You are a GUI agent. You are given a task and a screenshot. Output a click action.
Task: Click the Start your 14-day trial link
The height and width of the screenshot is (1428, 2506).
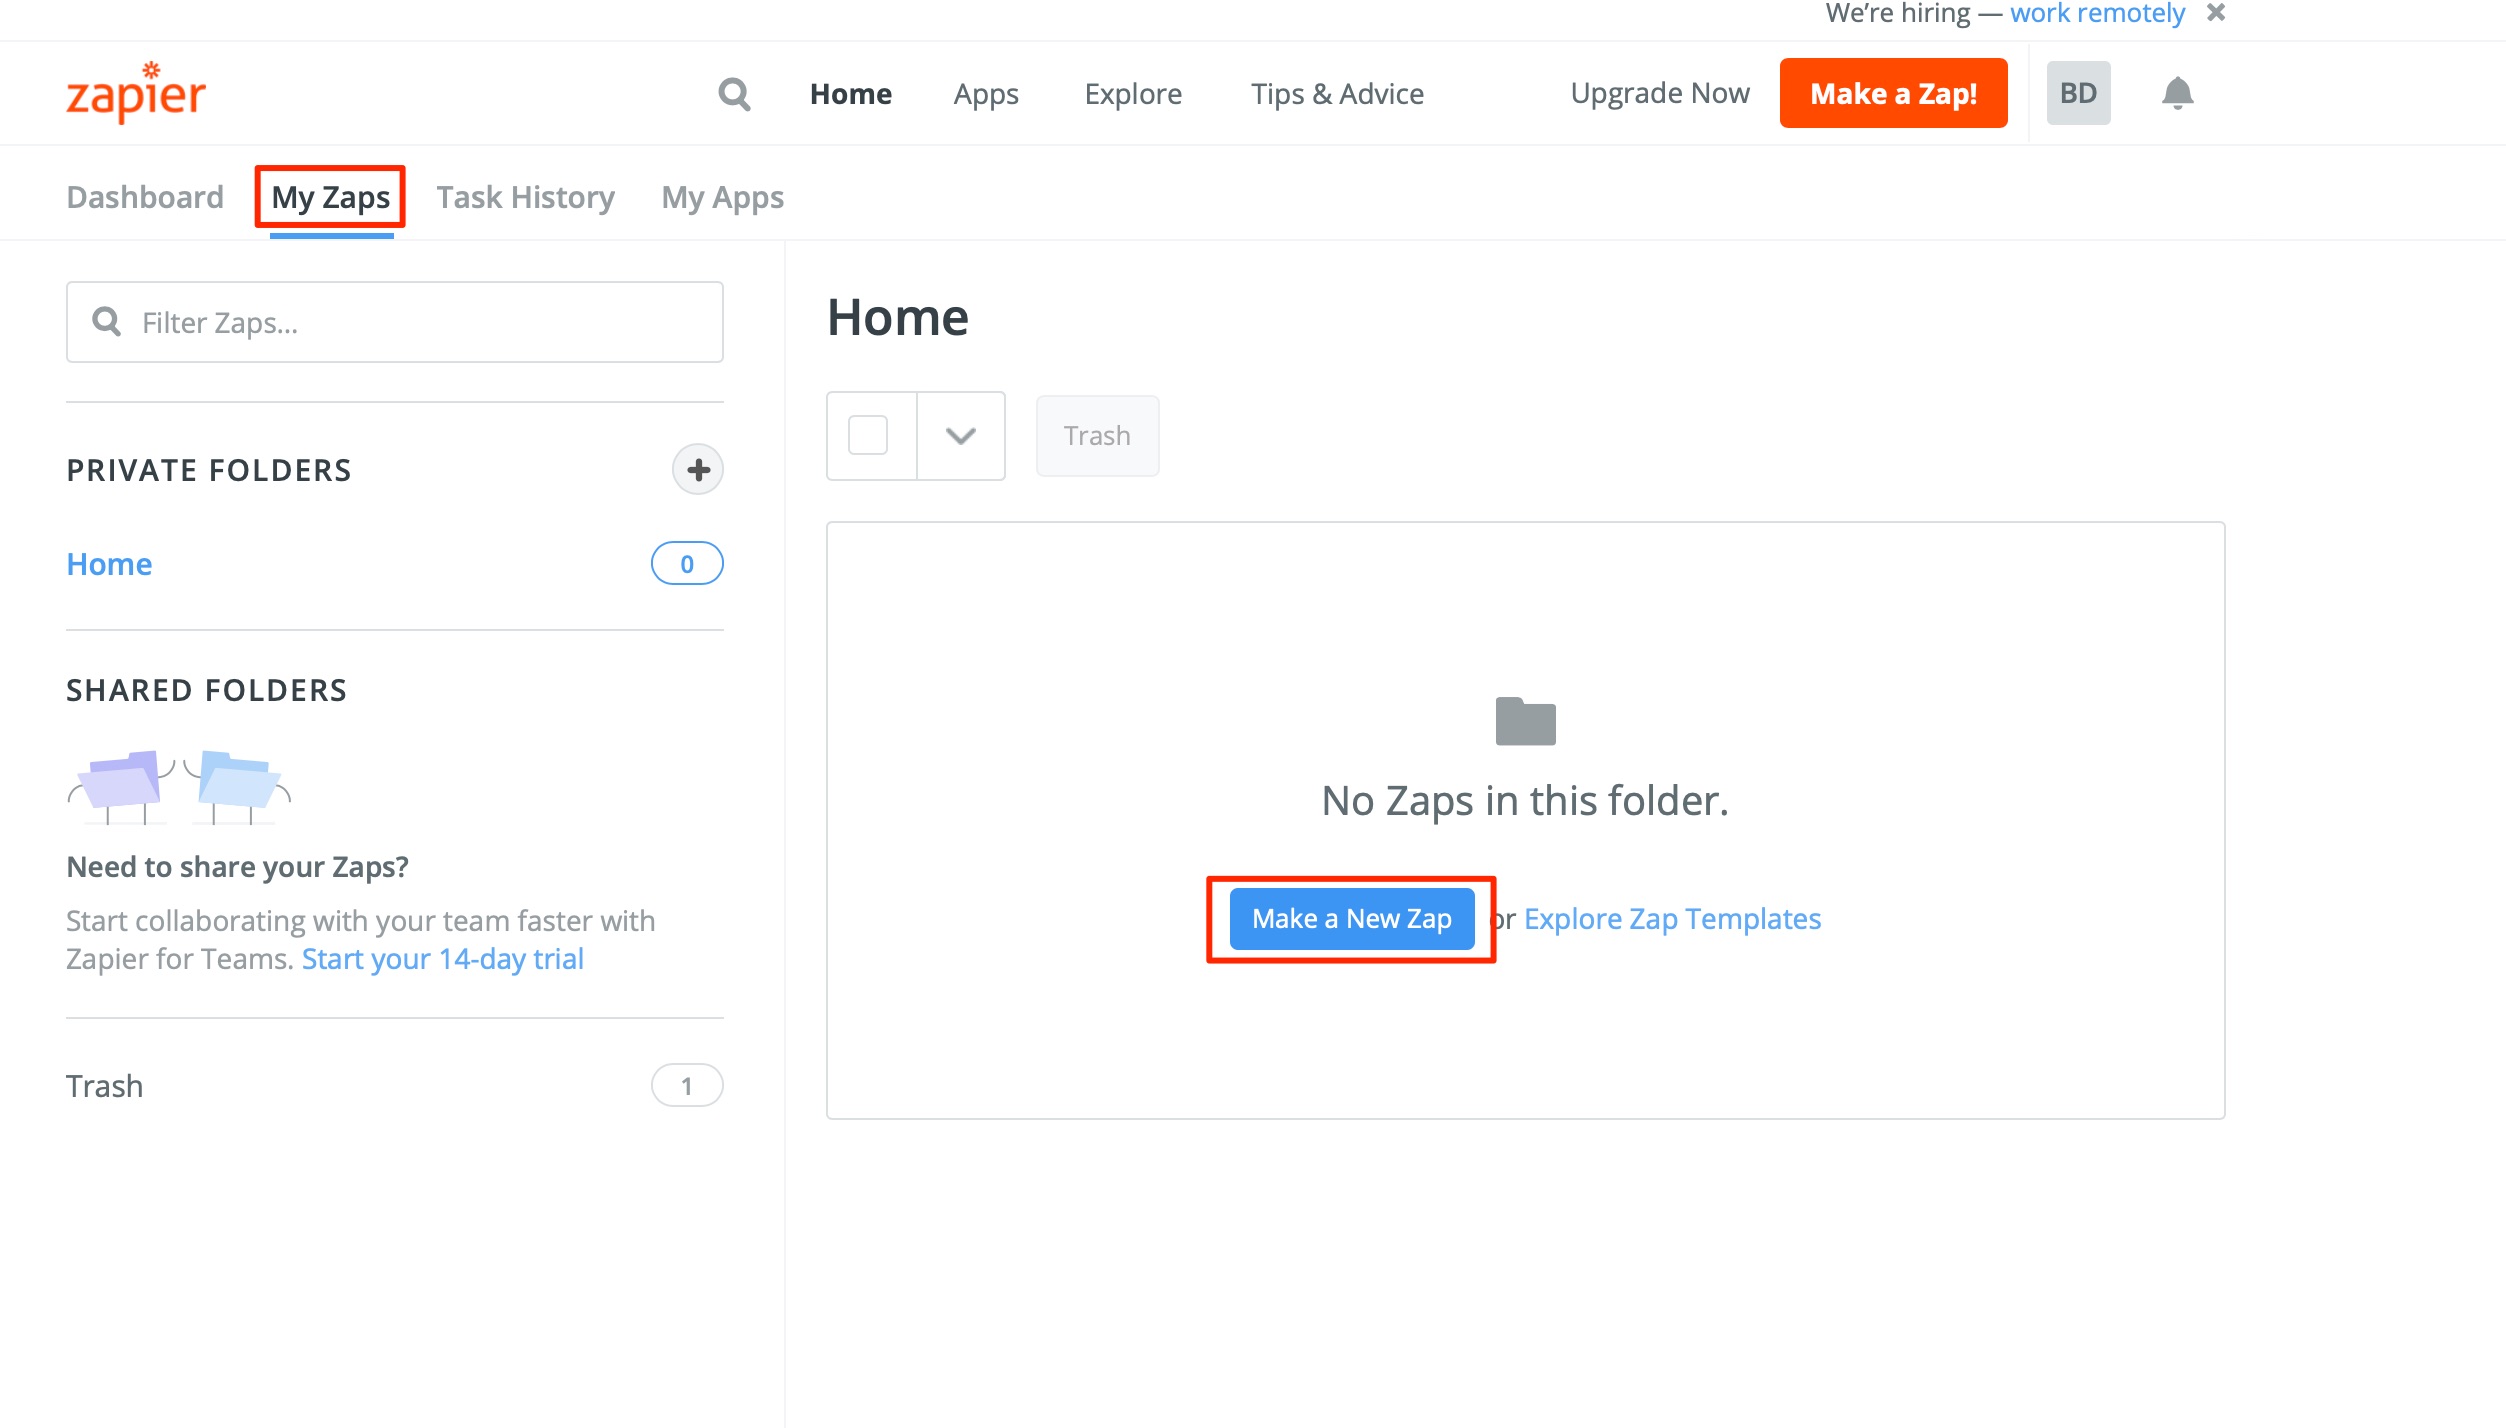(442, 958)
